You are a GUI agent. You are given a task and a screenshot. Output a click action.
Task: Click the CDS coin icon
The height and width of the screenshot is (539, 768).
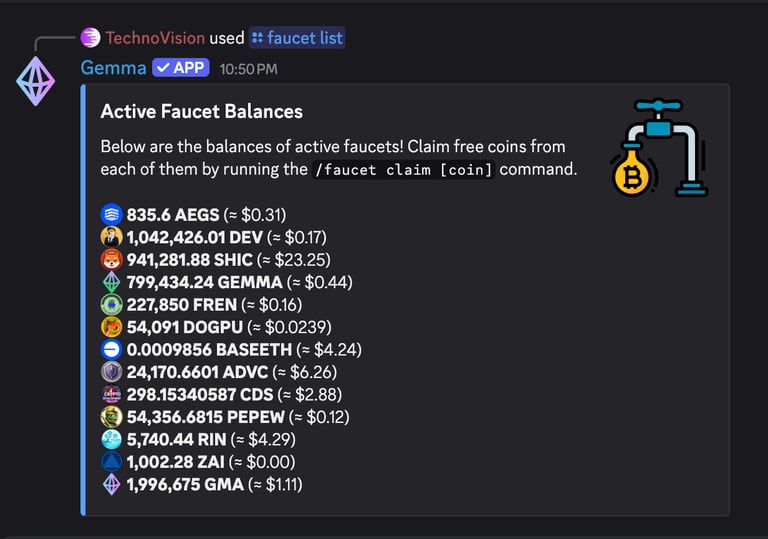pyautogui.click(x=111, y=395)
